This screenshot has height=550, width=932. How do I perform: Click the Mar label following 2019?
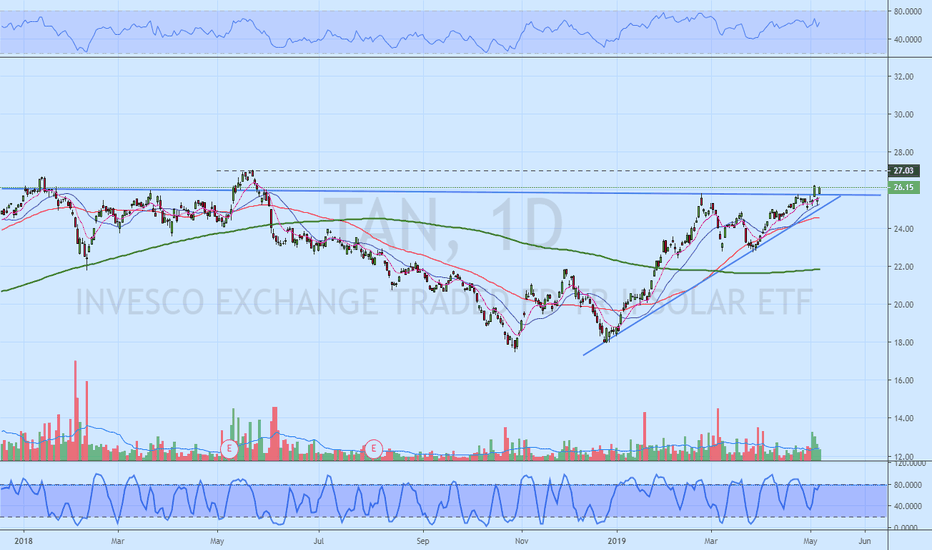[710, 541]
